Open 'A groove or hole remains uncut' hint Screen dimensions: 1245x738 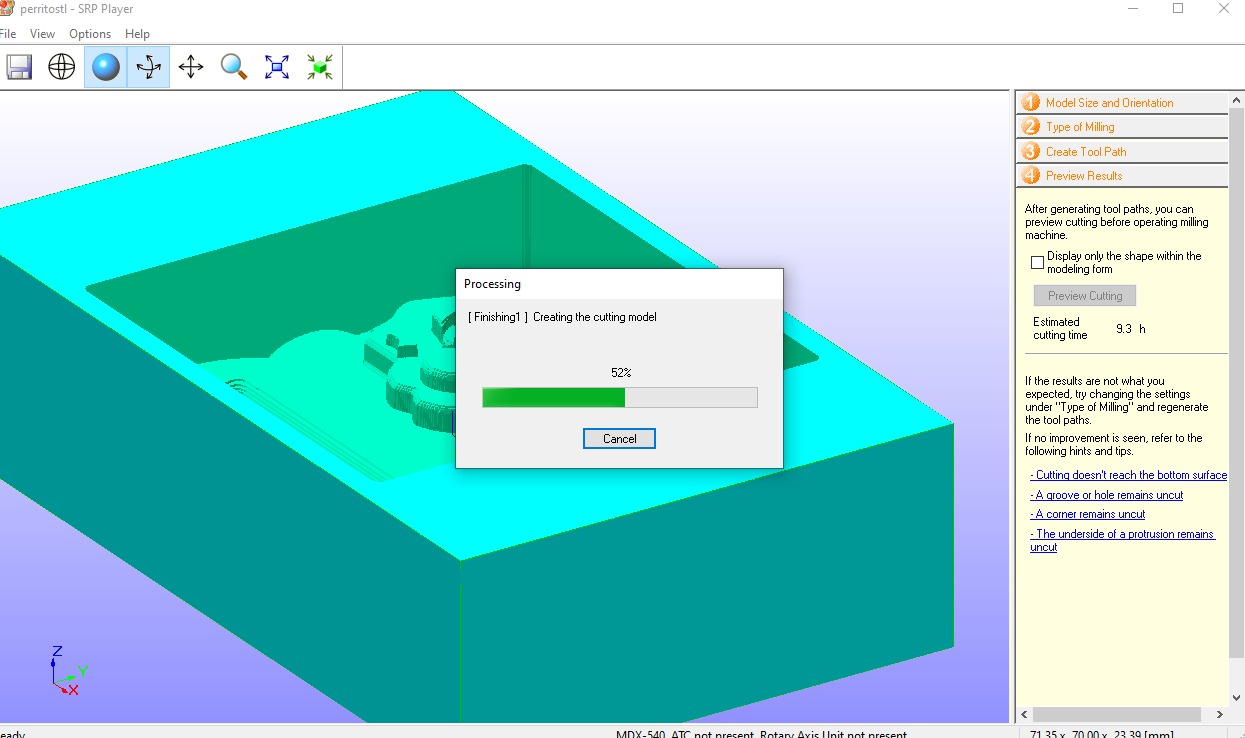click(x=1106, y=495)
